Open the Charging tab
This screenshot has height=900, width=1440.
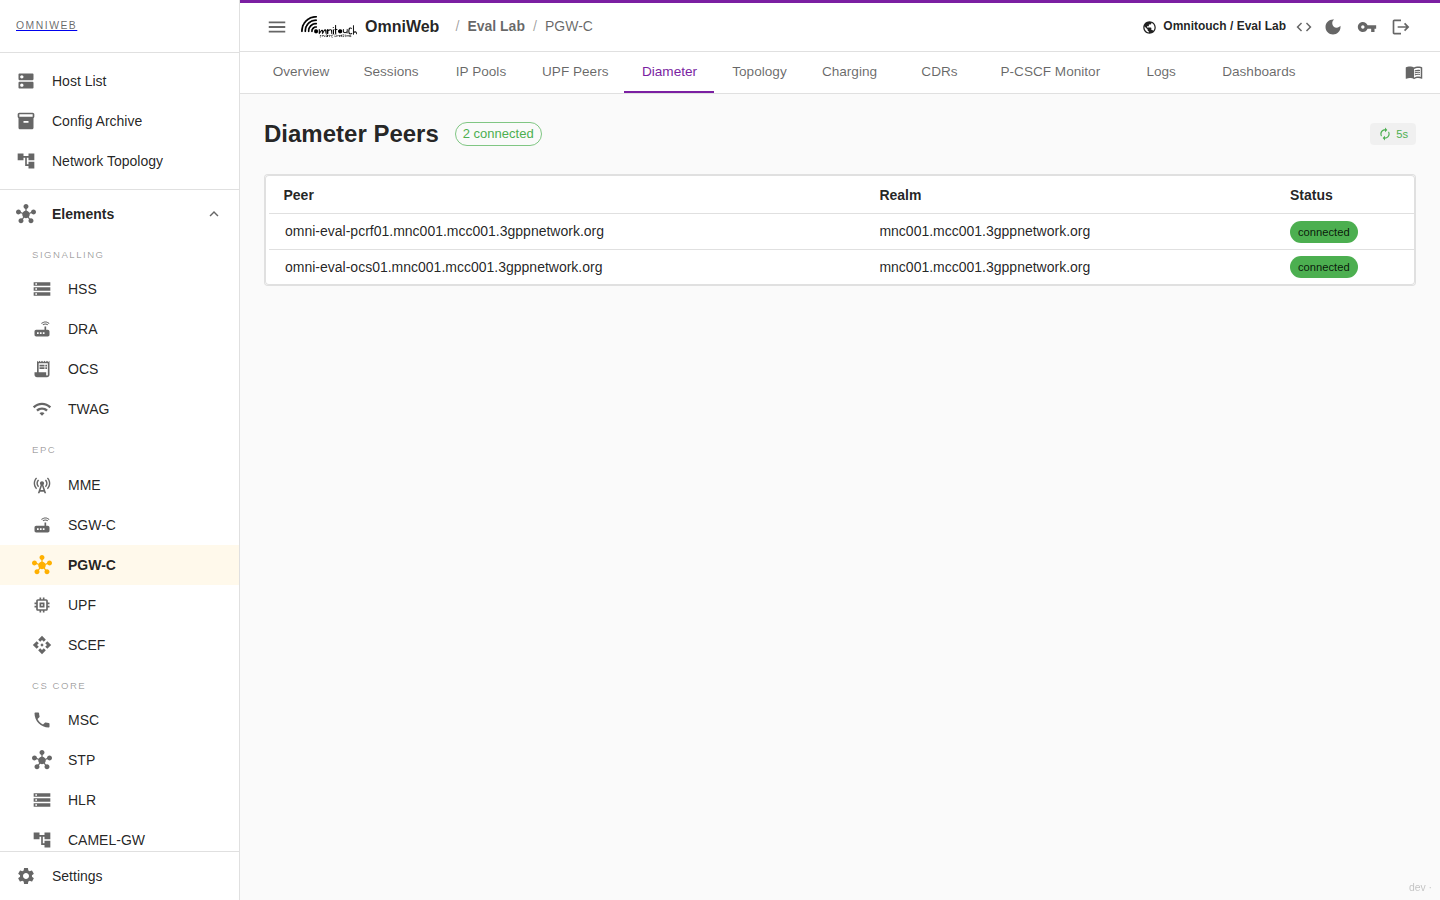849,72
